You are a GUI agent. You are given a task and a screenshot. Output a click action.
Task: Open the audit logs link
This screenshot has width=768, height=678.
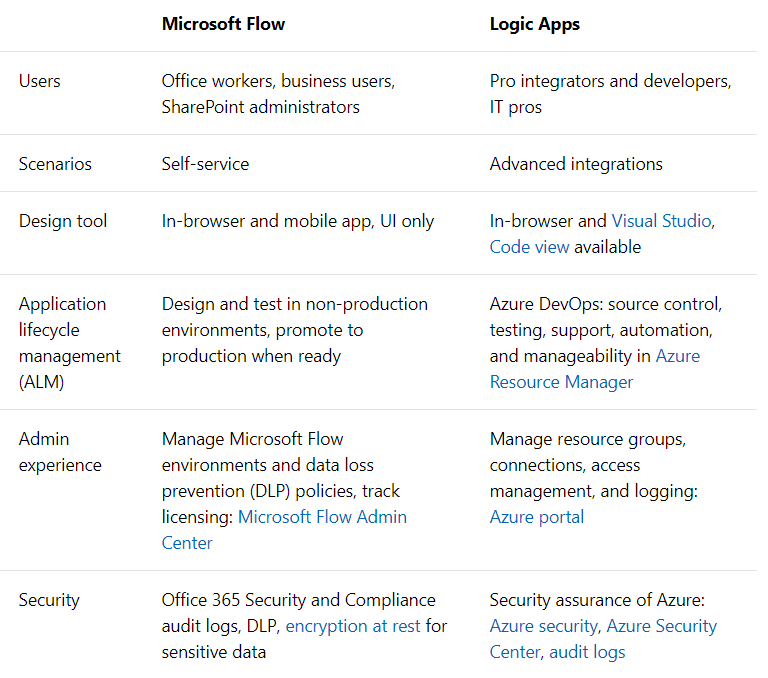[587, 652]
